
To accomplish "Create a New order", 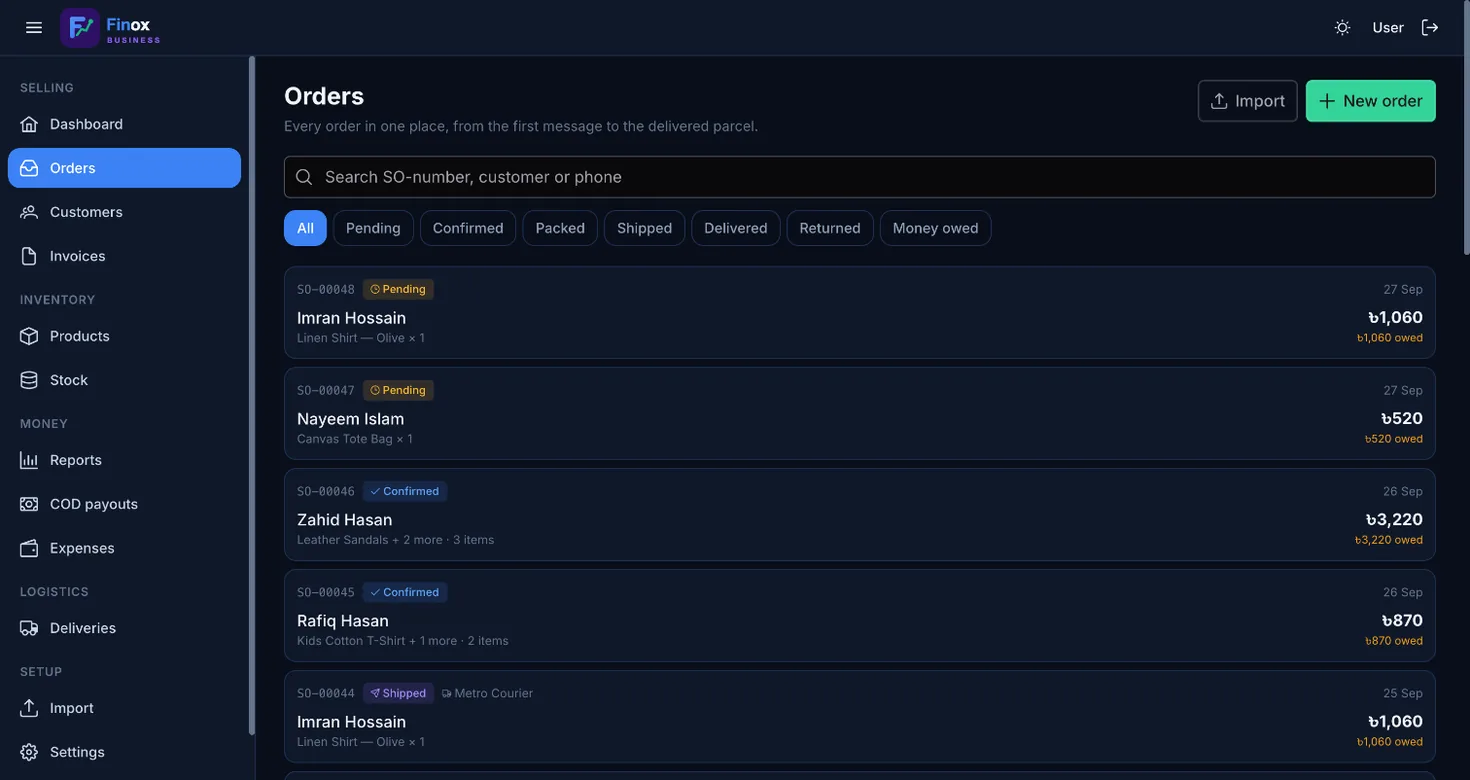I will coord(1370,101).
